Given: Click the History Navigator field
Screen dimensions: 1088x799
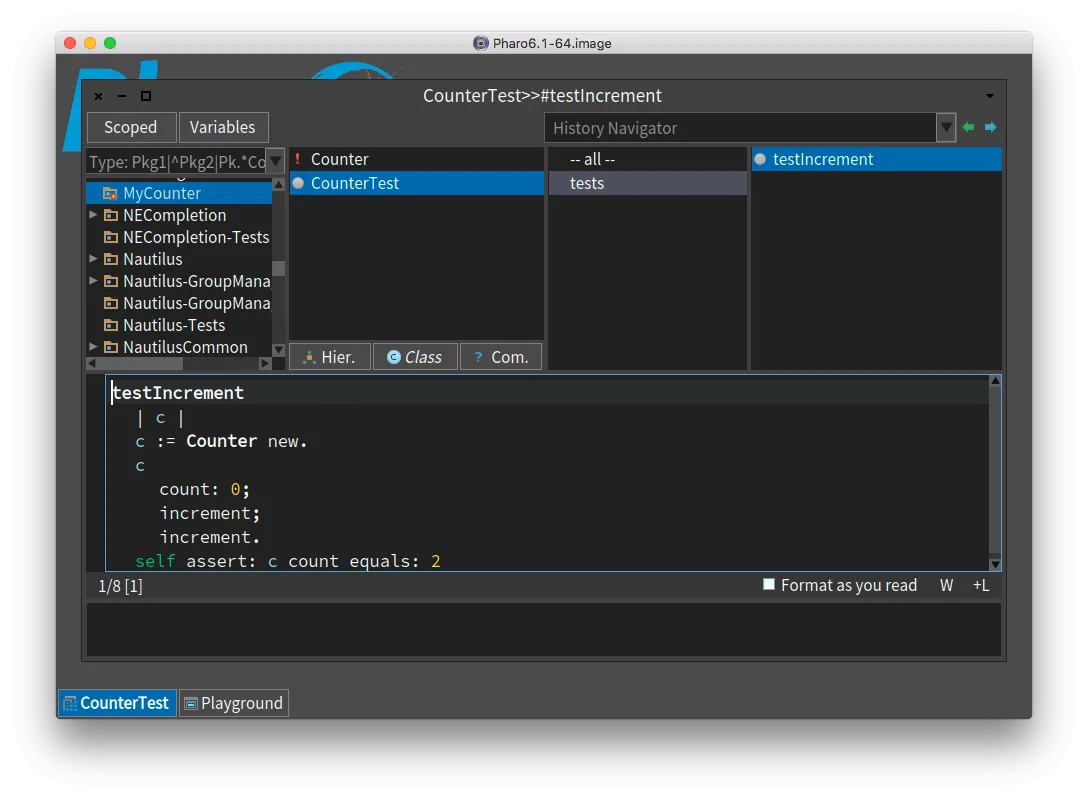Looking at the screenshot, I should pyautogui.click(x=740, y=128).
